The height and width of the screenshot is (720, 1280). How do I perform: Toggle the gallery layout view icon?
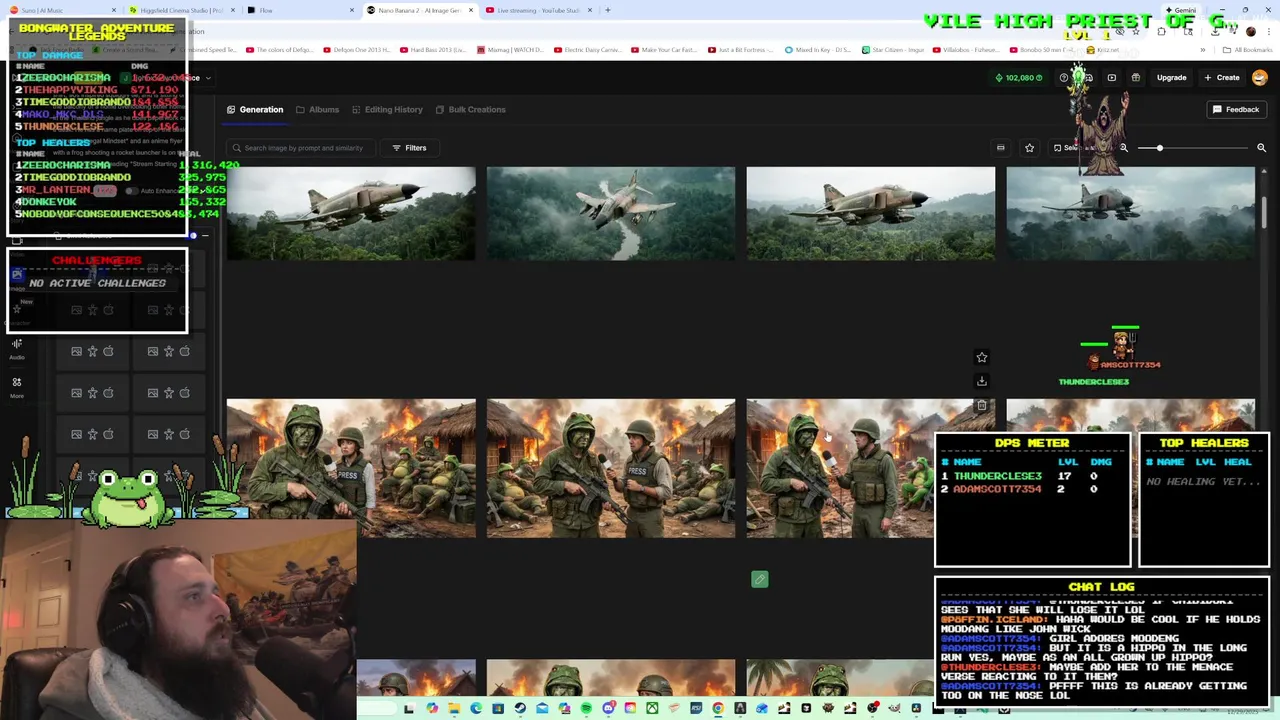[x=1000, y=148]
